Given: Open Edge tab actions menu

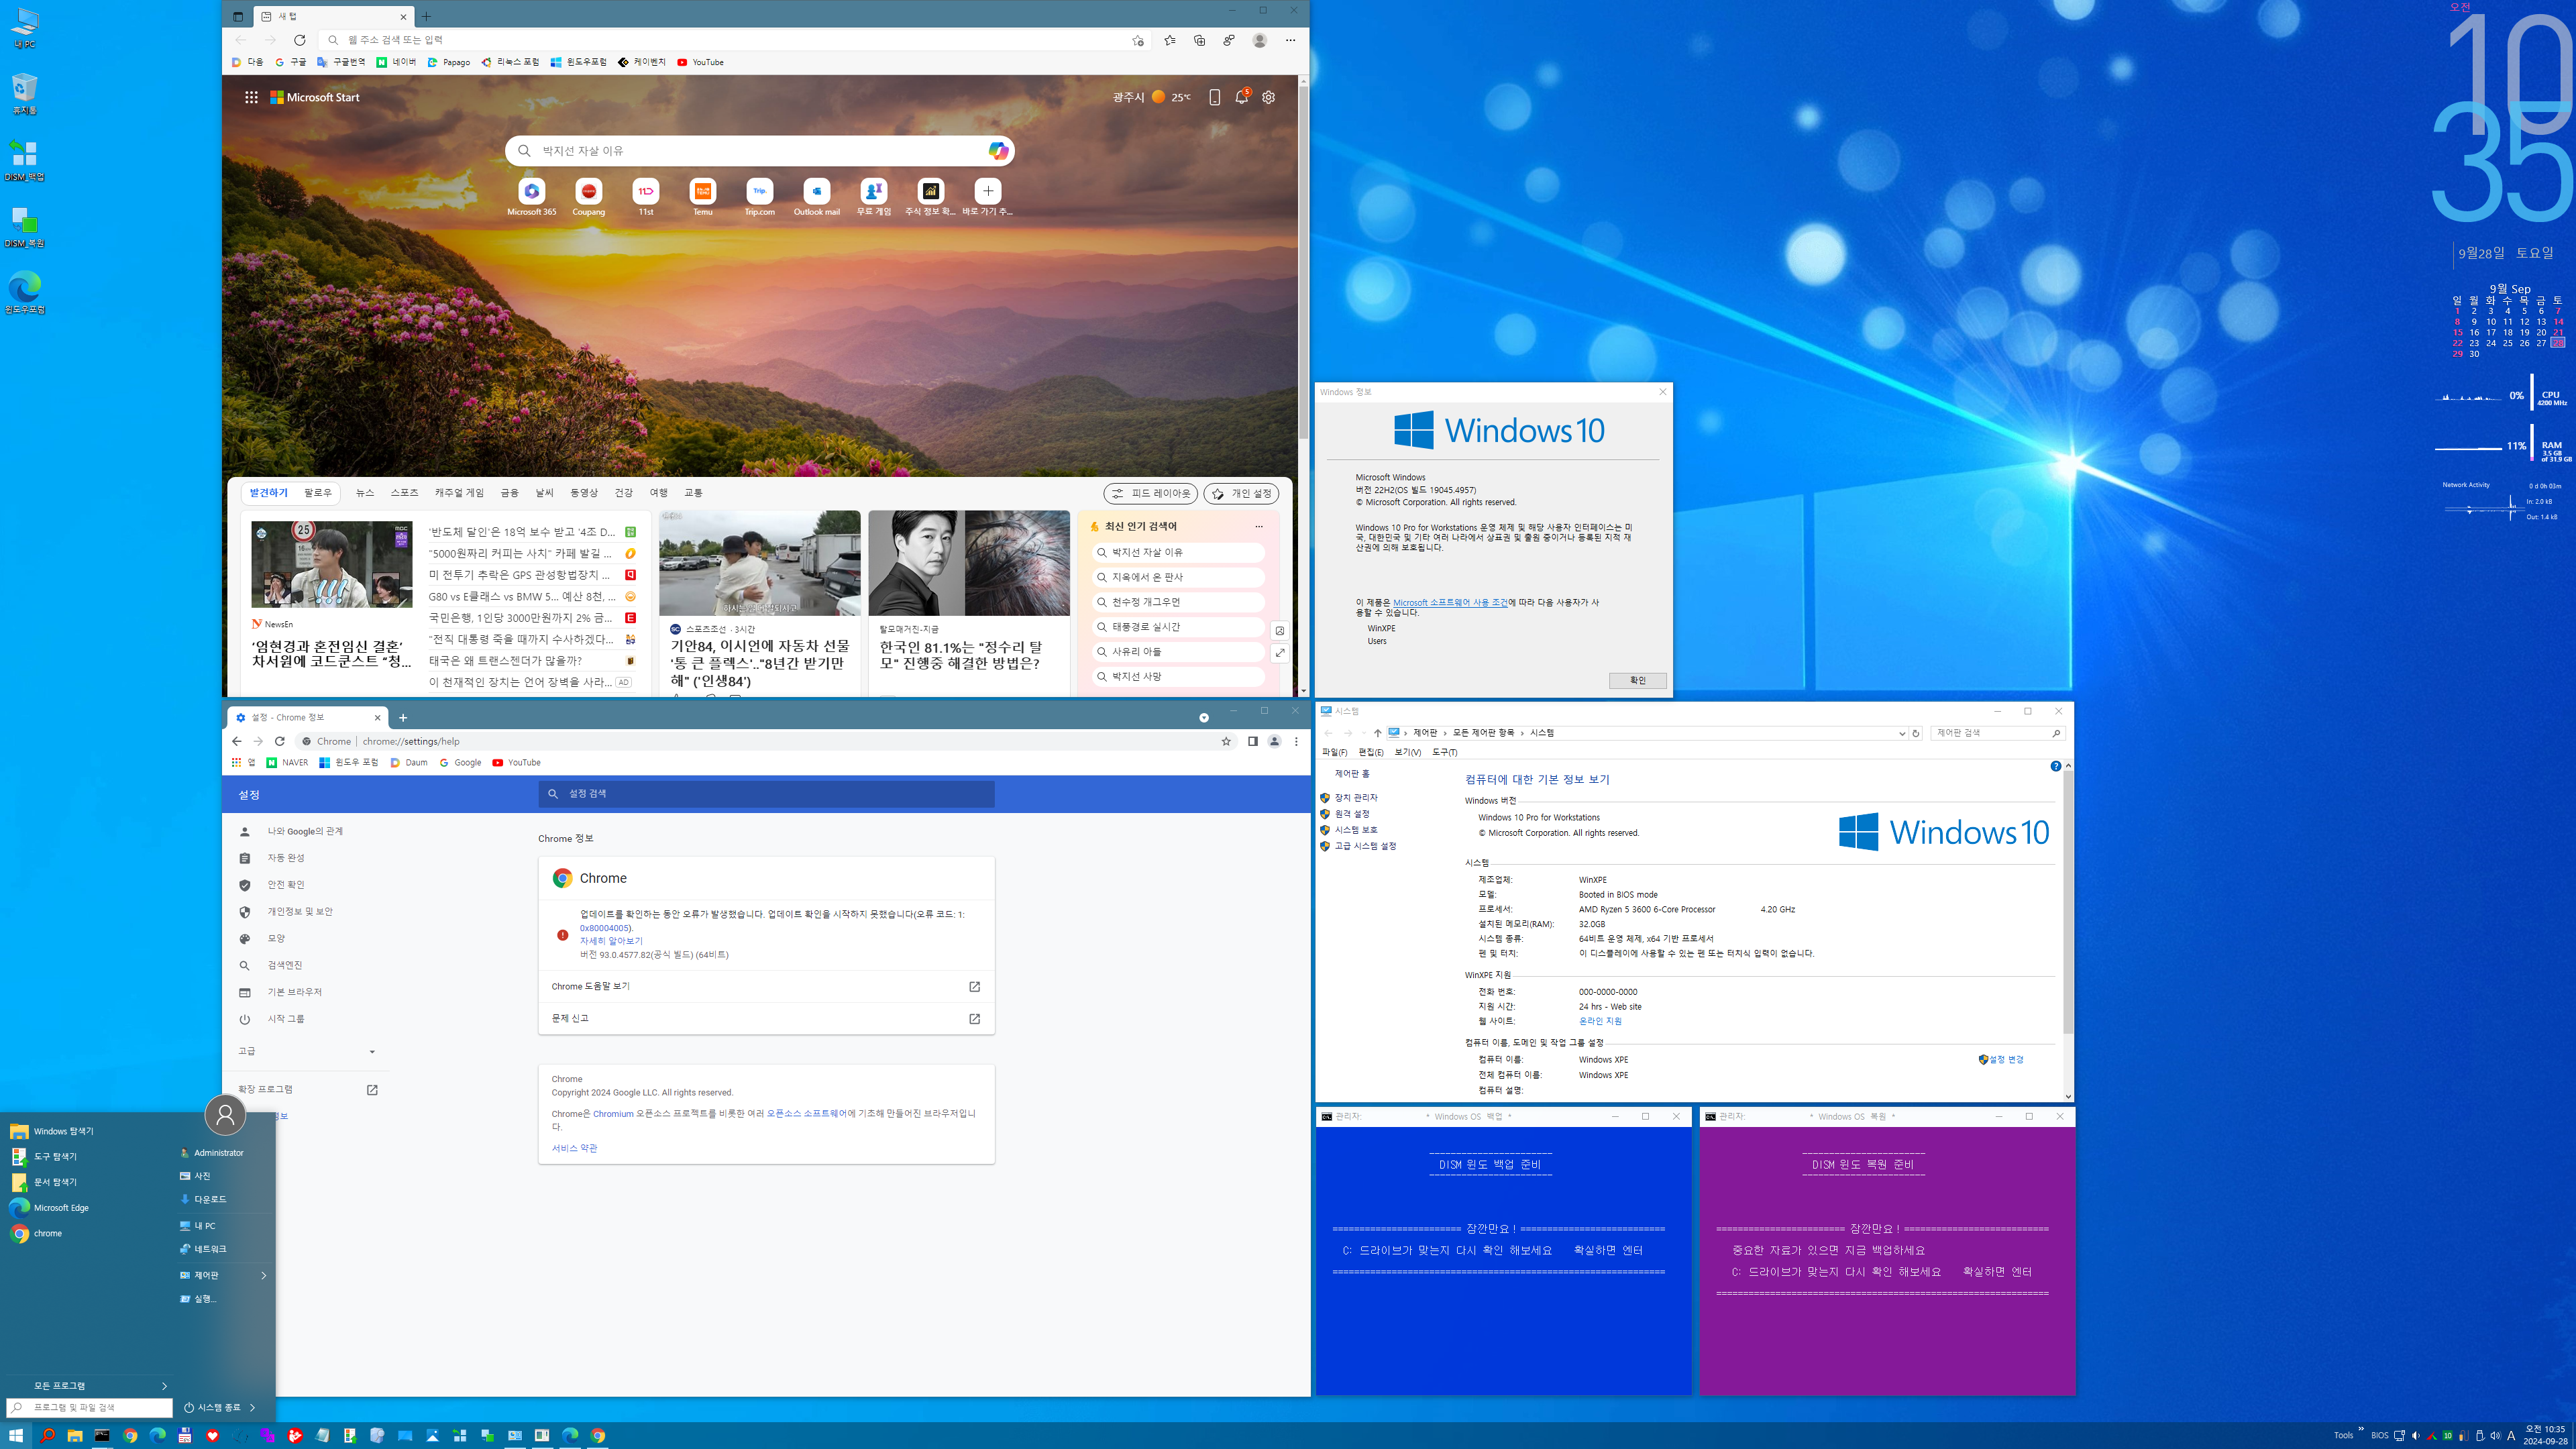Looking at the screenshot, I should pos(238,16).
